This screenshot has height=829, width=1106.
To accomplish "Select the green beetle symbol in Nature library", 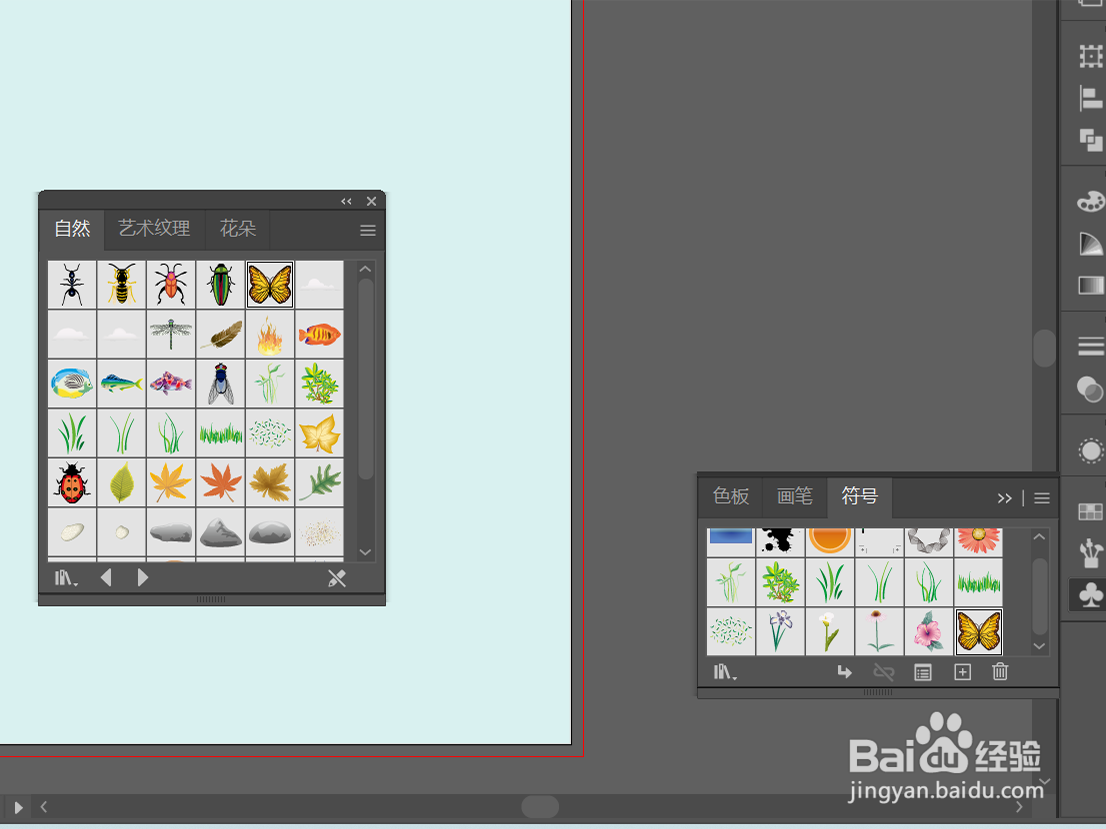I will click(221, 284).
